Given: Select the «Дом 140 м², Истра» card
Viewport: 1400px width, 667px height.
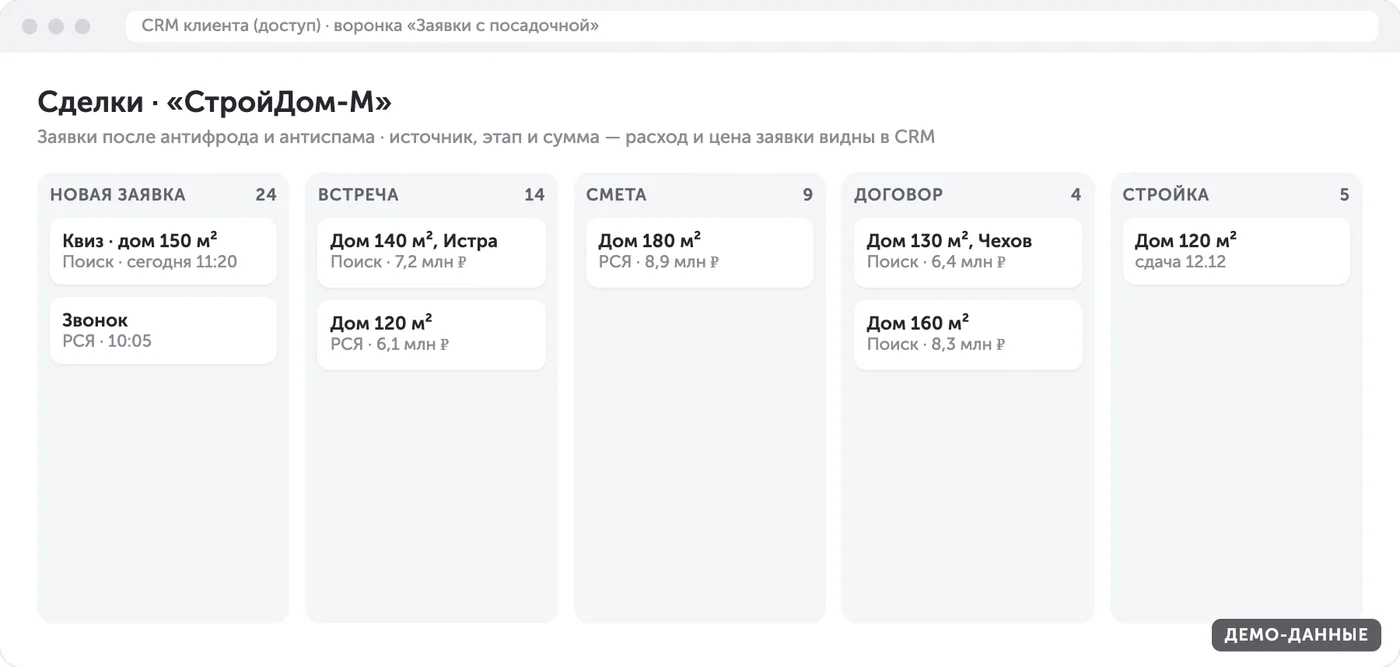Looking at the screenshot, I should 431,252.
